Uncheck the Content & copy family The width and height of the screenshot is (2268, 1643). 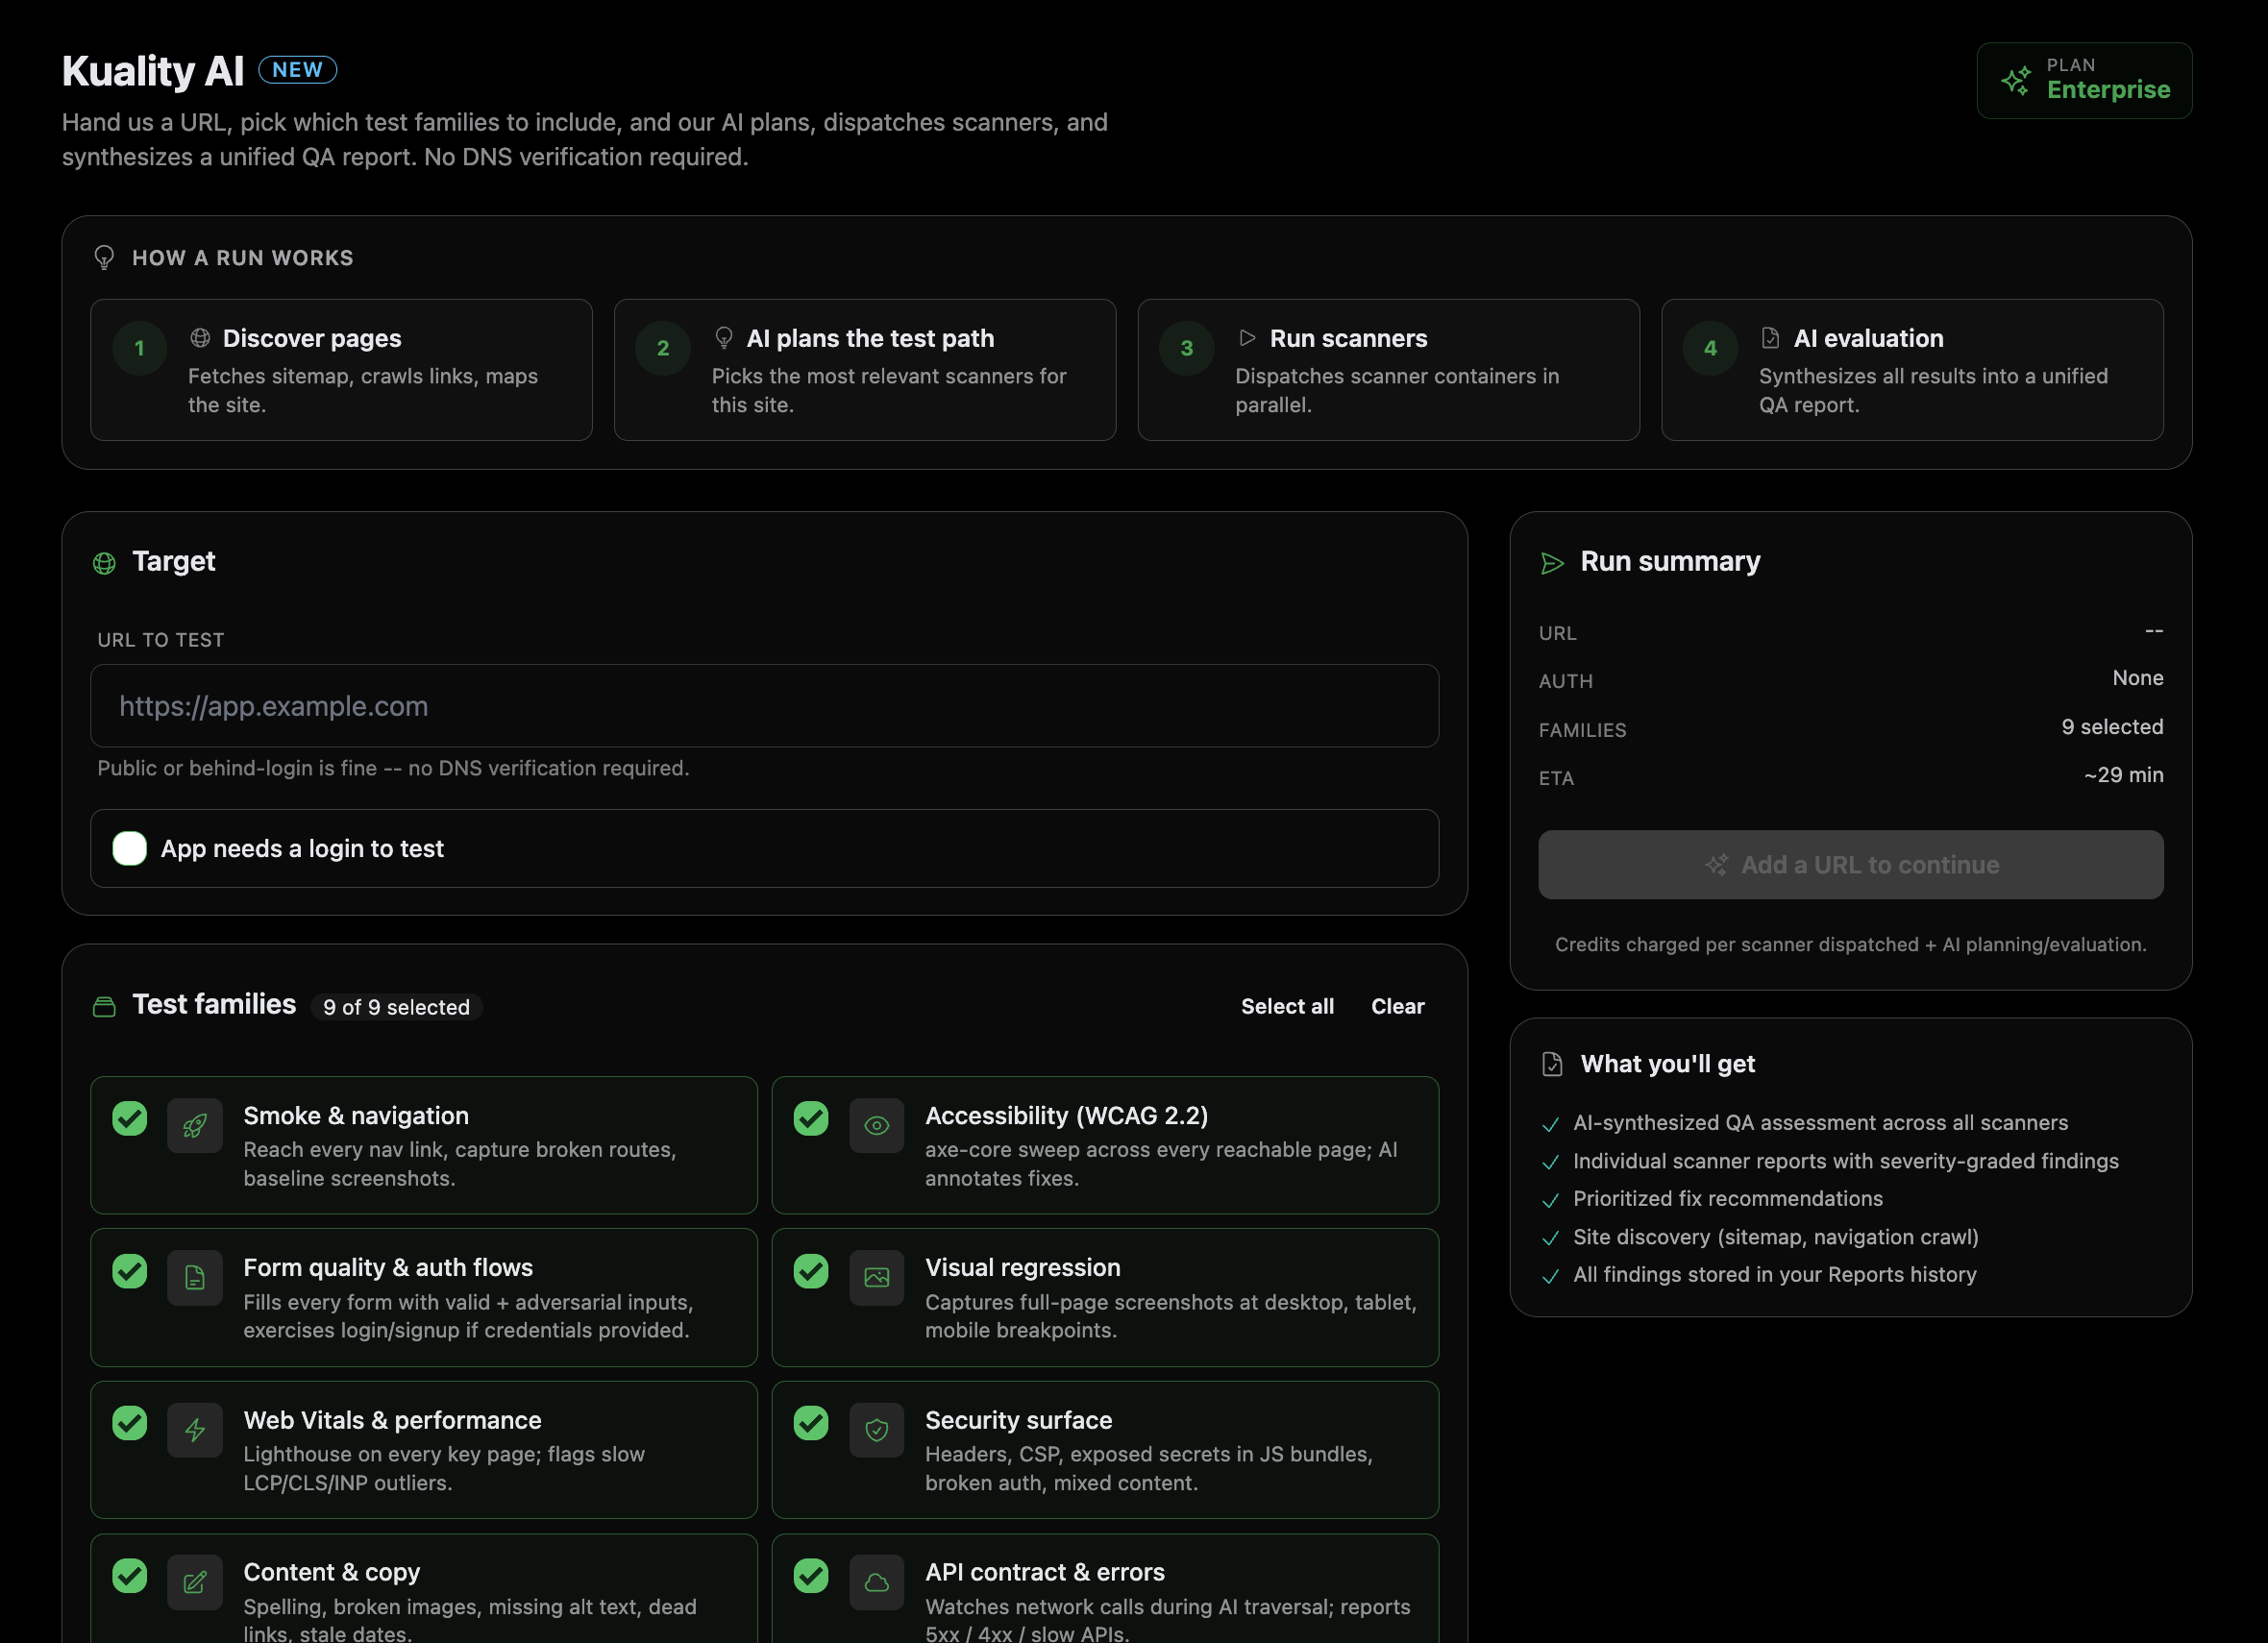(129, 1576)
